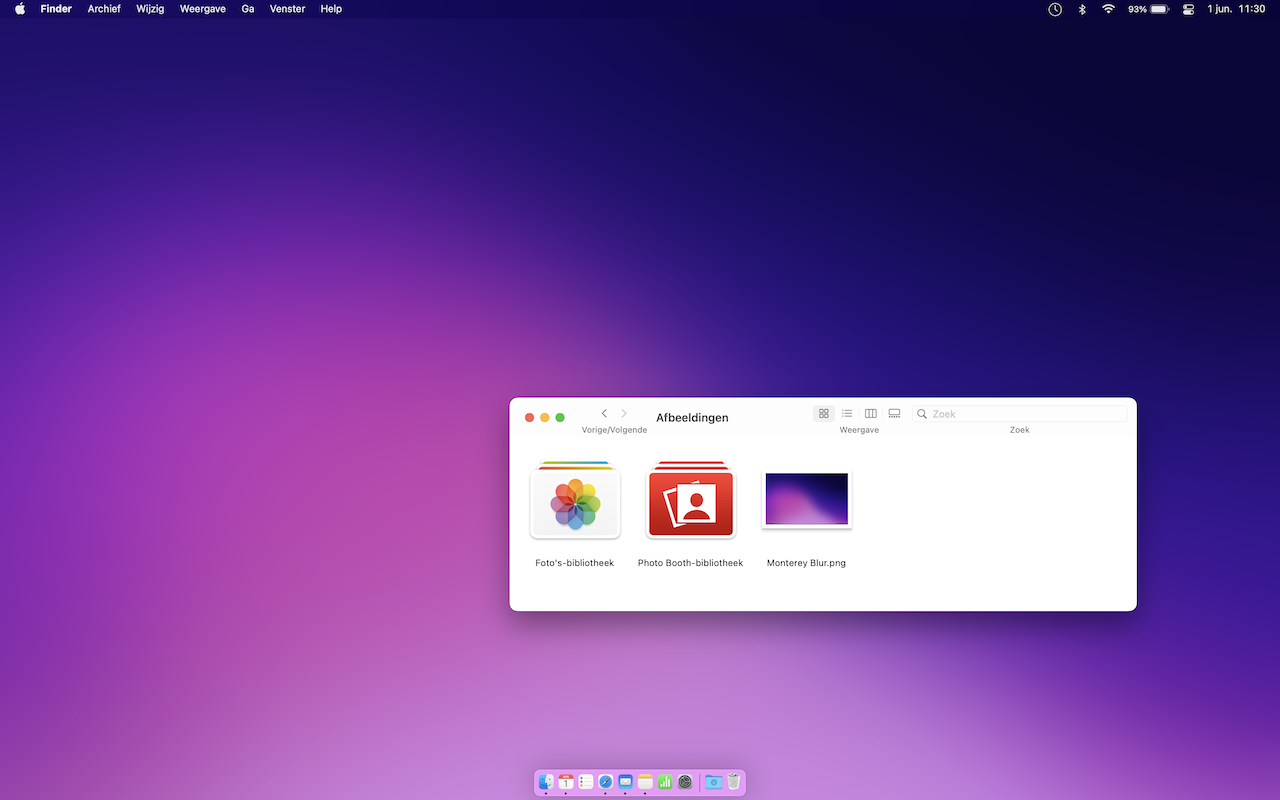
Task: Open the Wi-Fi status menu
Action: point(1108,9)
